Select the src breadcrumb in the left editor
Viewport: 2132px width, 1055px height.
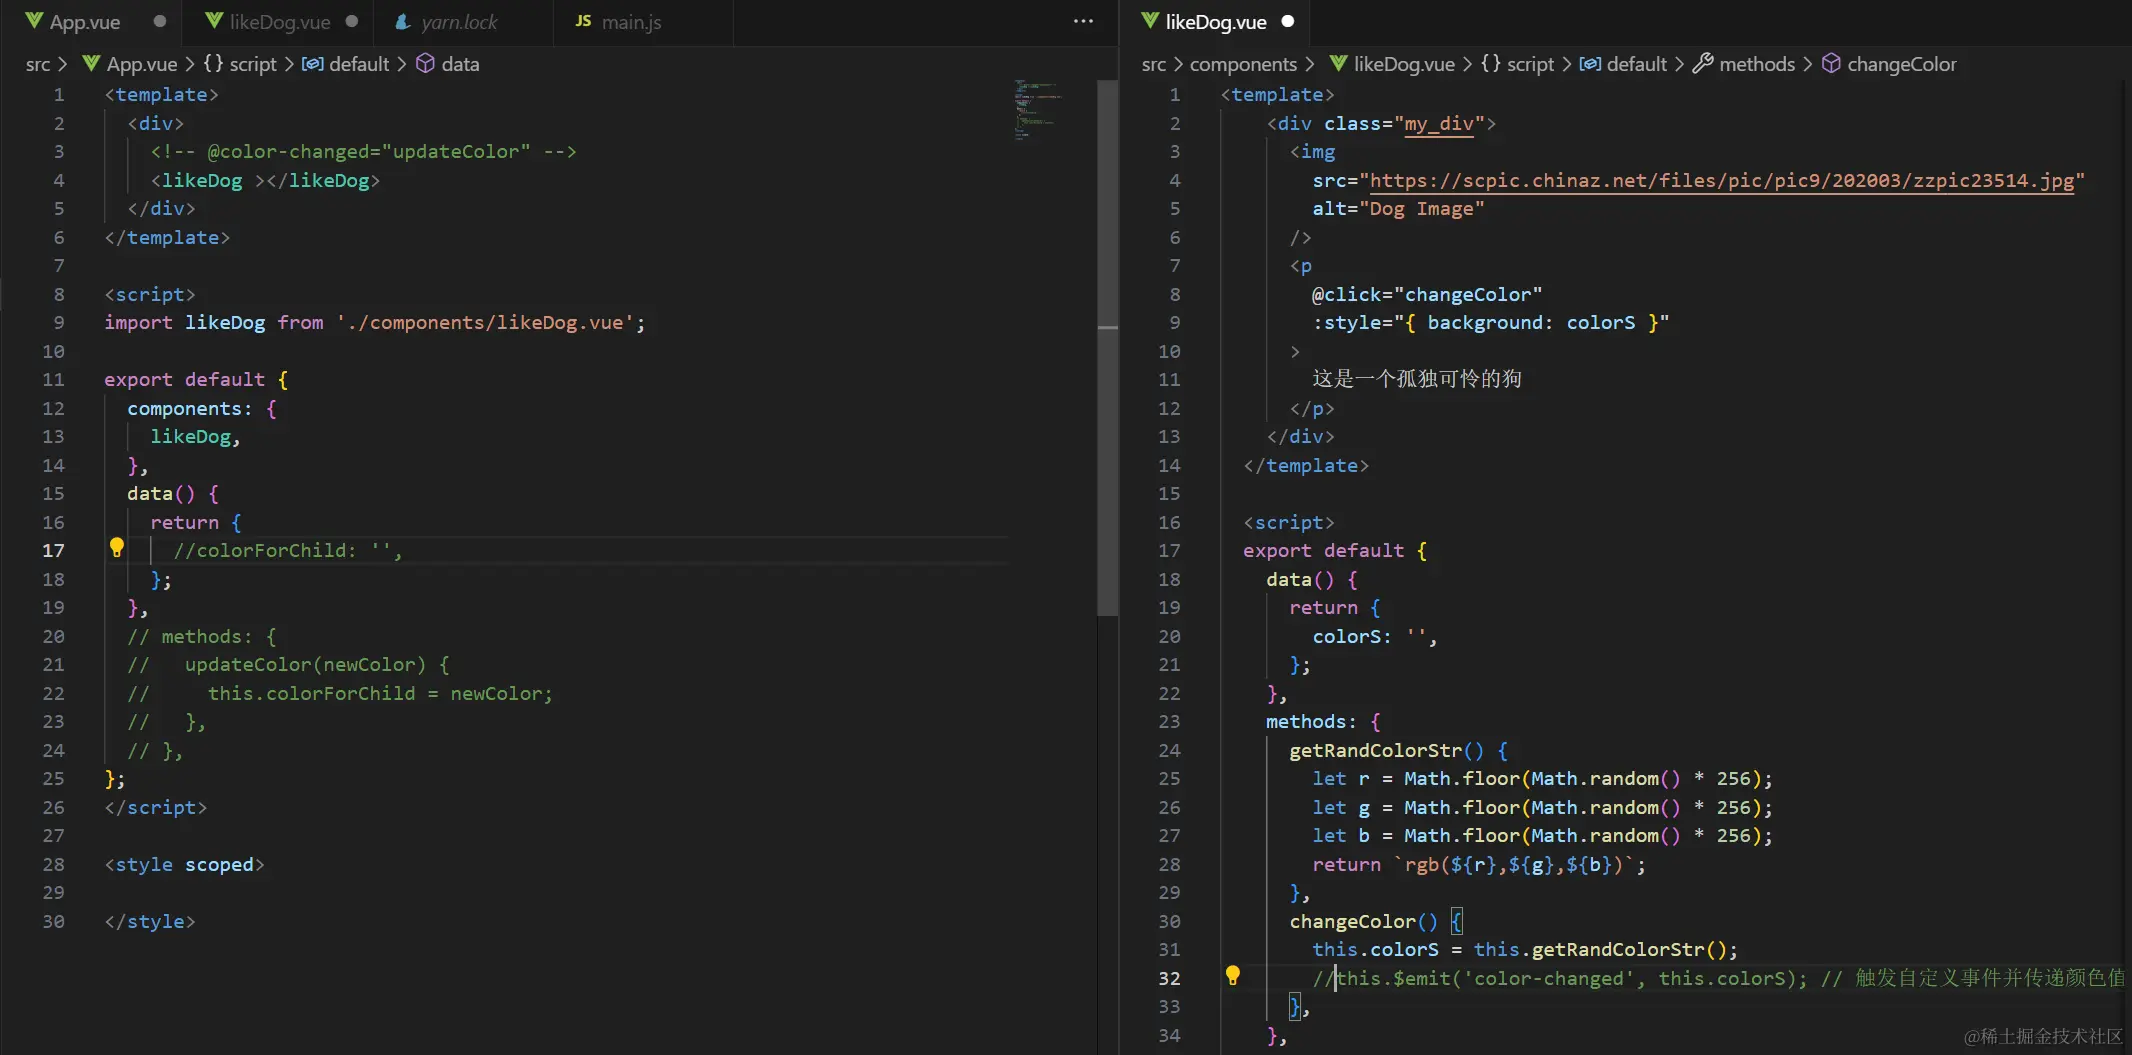coord(38,64)
